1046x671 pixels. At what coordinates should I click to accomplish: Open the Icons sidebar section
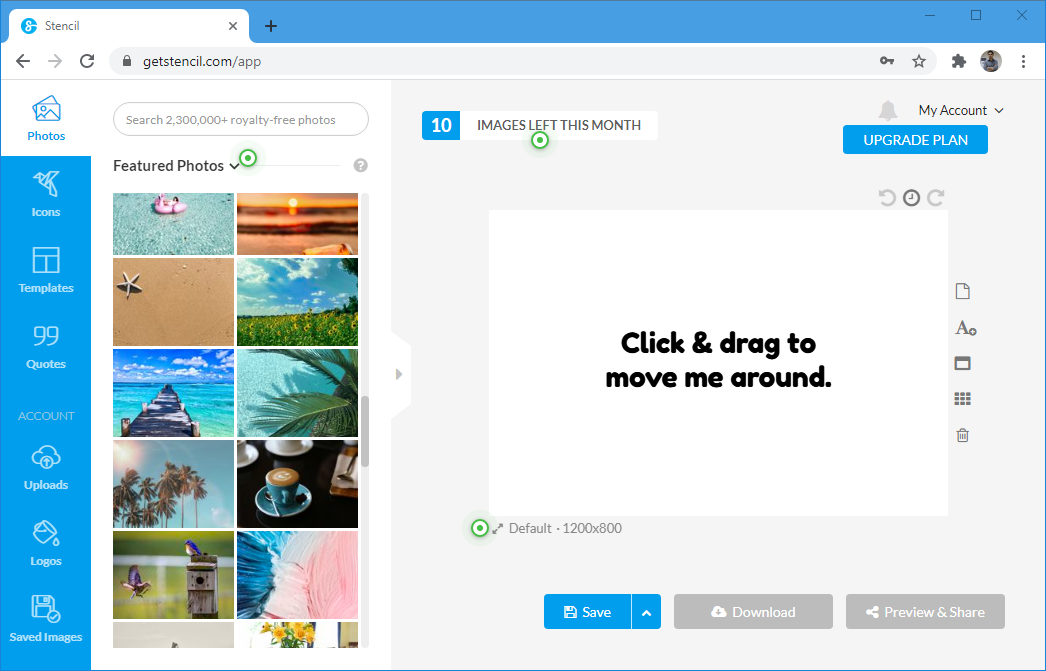pyautogui.click(x=46, y=194)
